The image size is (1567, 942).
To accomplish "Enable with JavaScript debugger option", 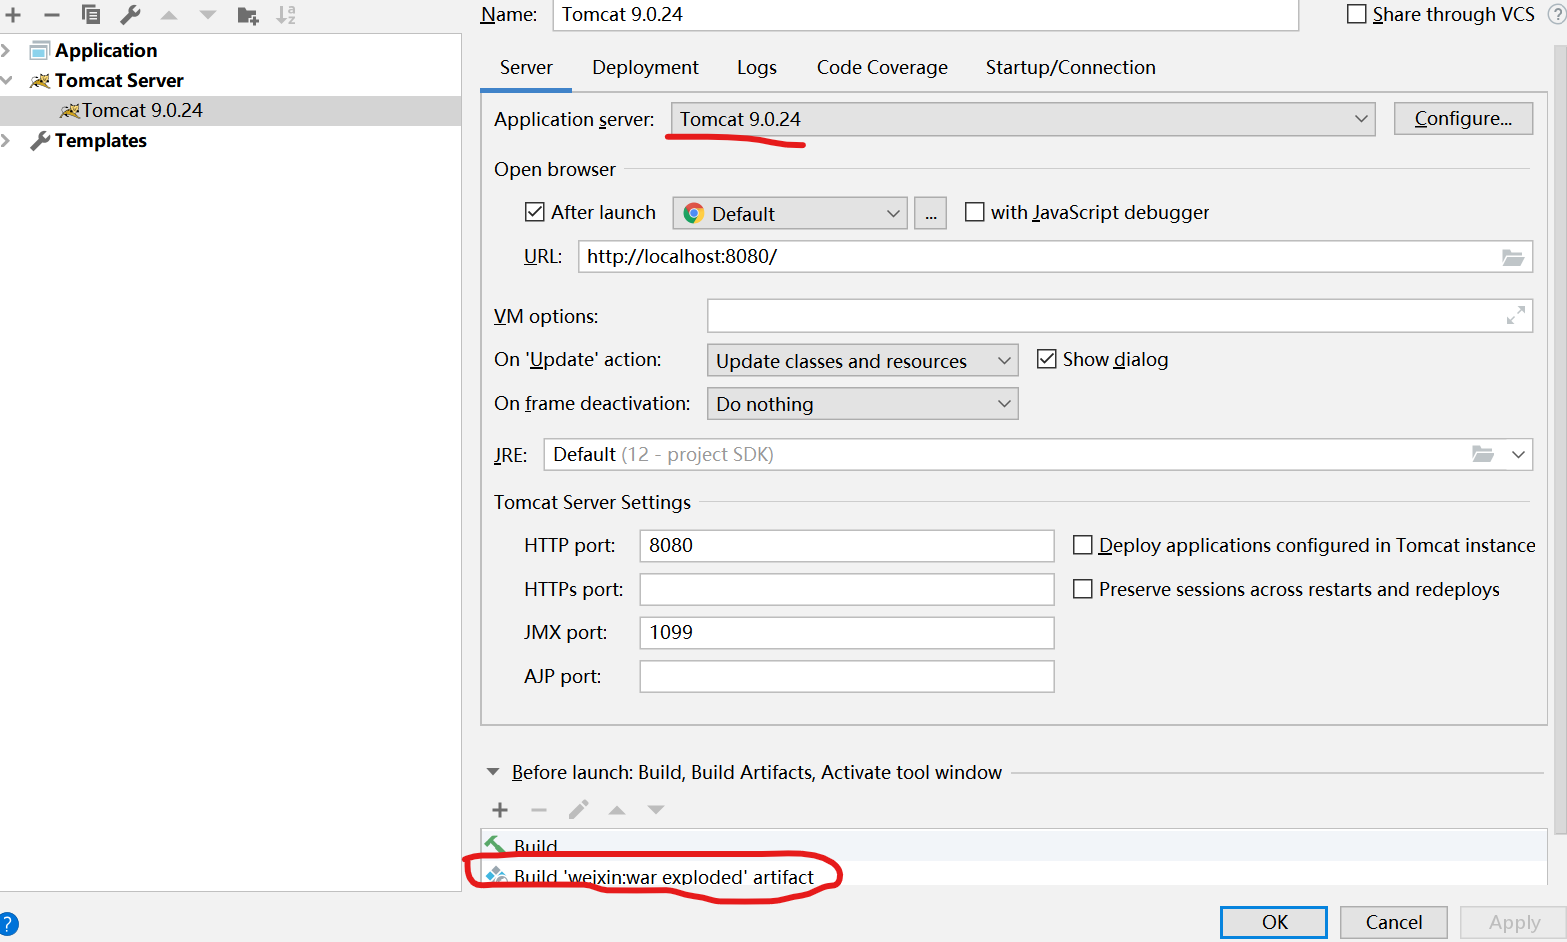I will tap(974, 212).
